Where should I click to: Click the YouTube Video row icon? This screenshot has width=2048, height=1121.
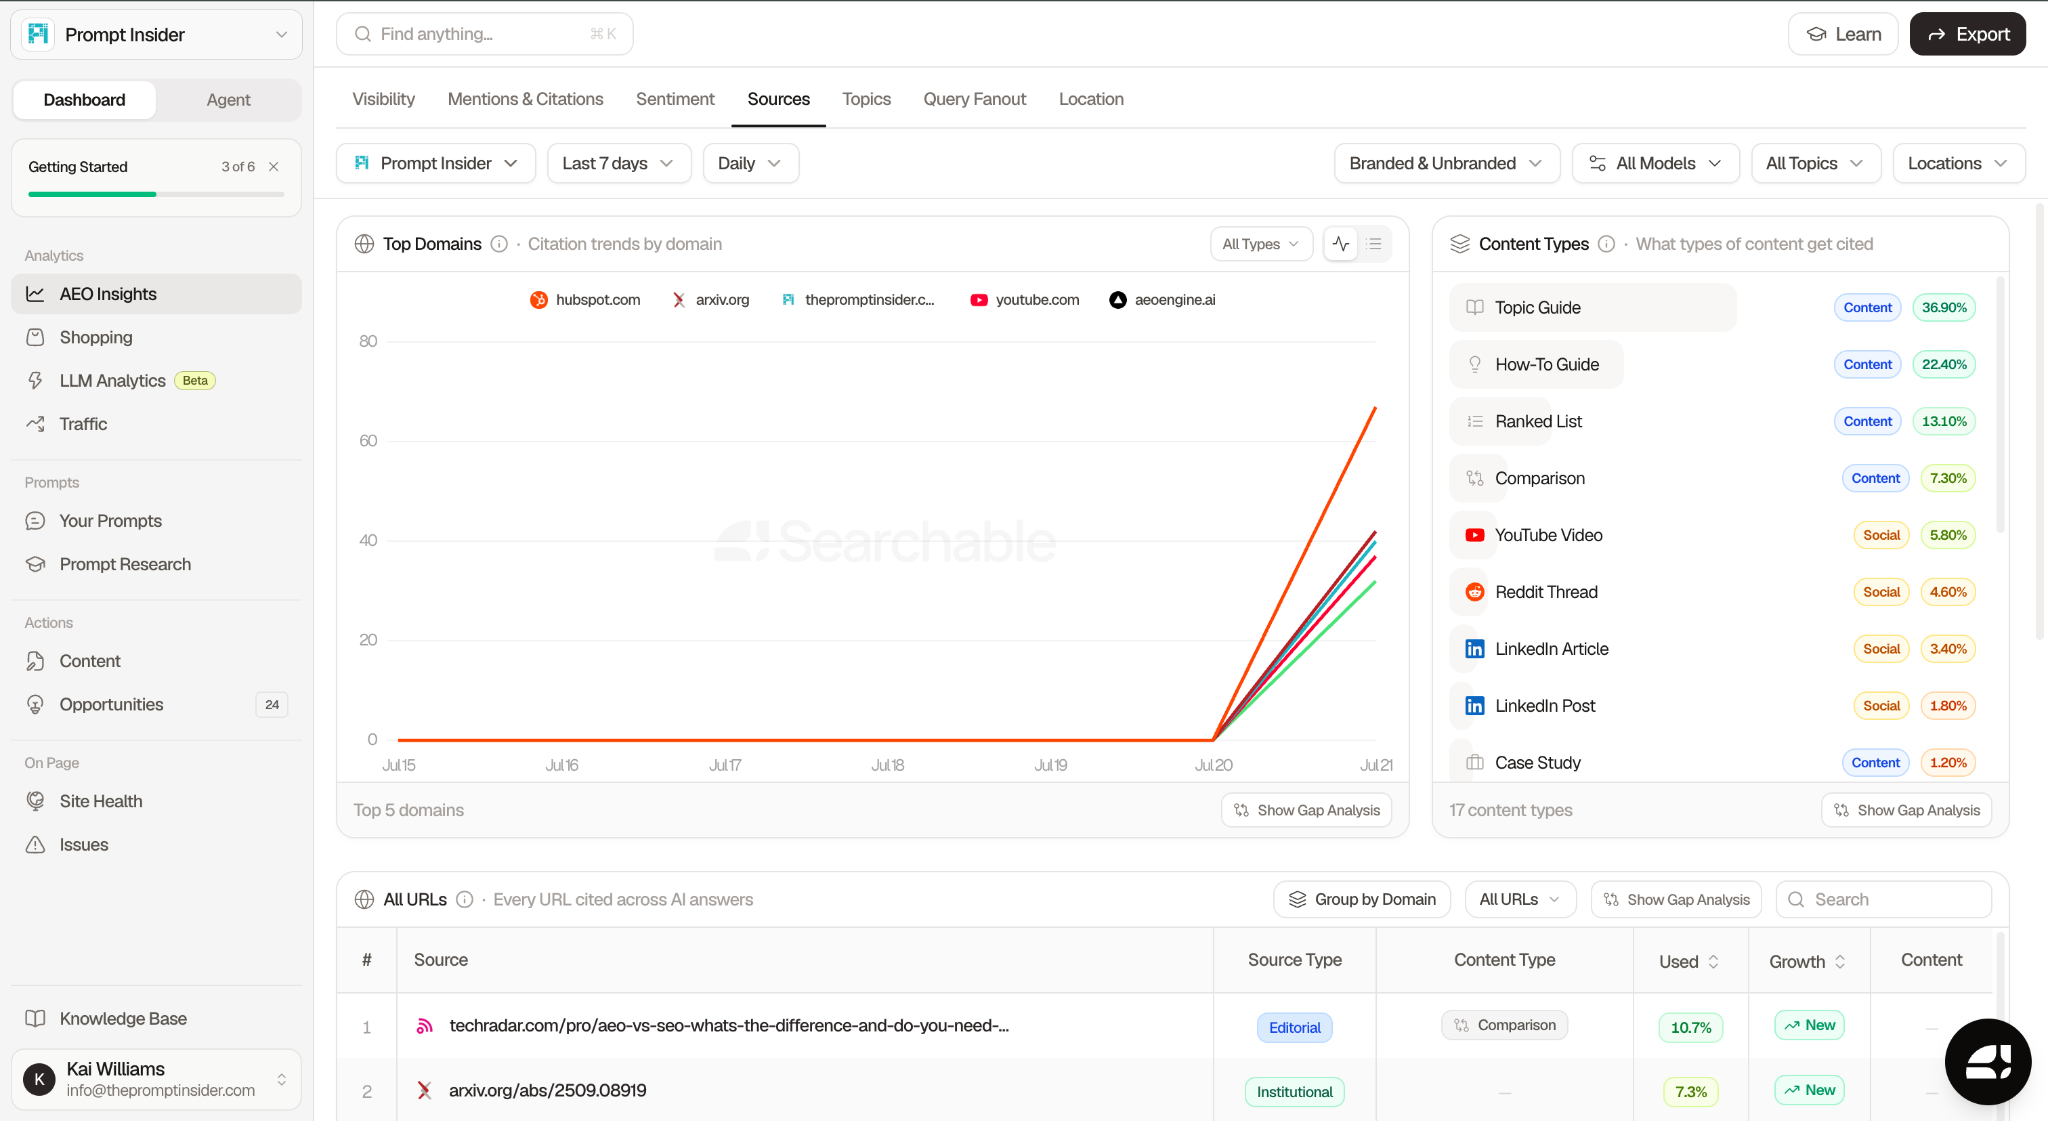click(1475, 535)
